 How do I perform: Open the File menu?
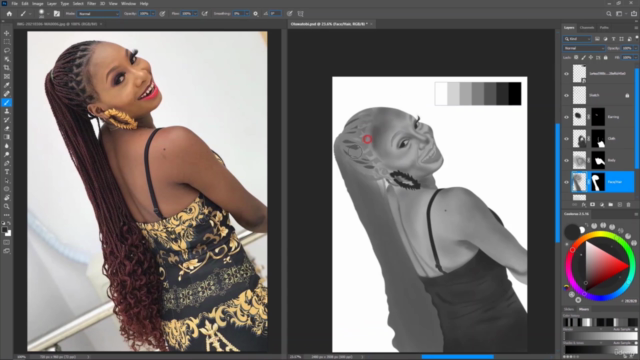coord(14,3)
